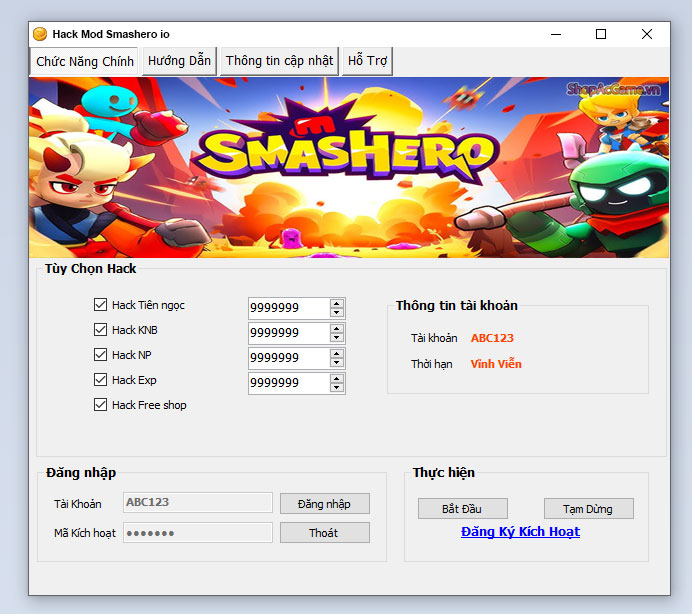693x616 pixels.
Task: Click the Tài Khoản input field
Action: point(198,503)
